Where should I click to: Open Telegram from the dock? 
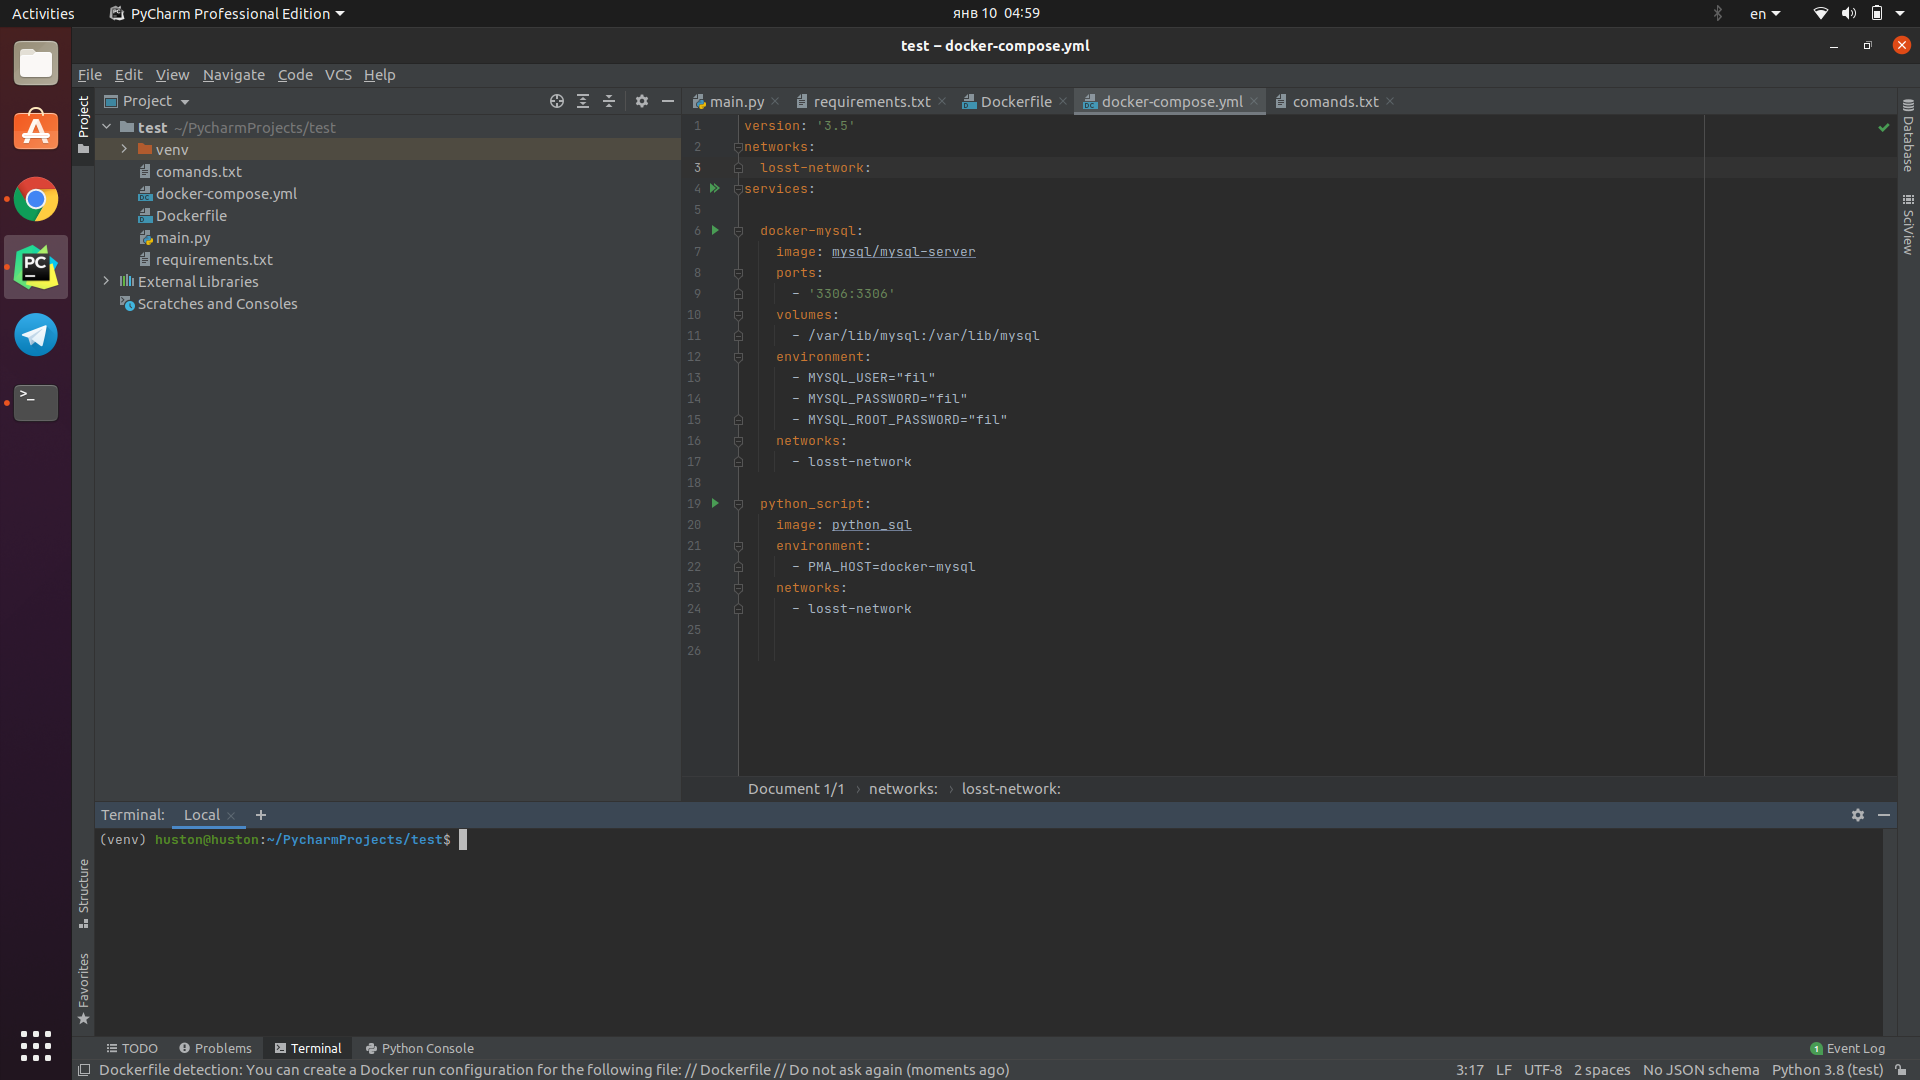[36, 335]
